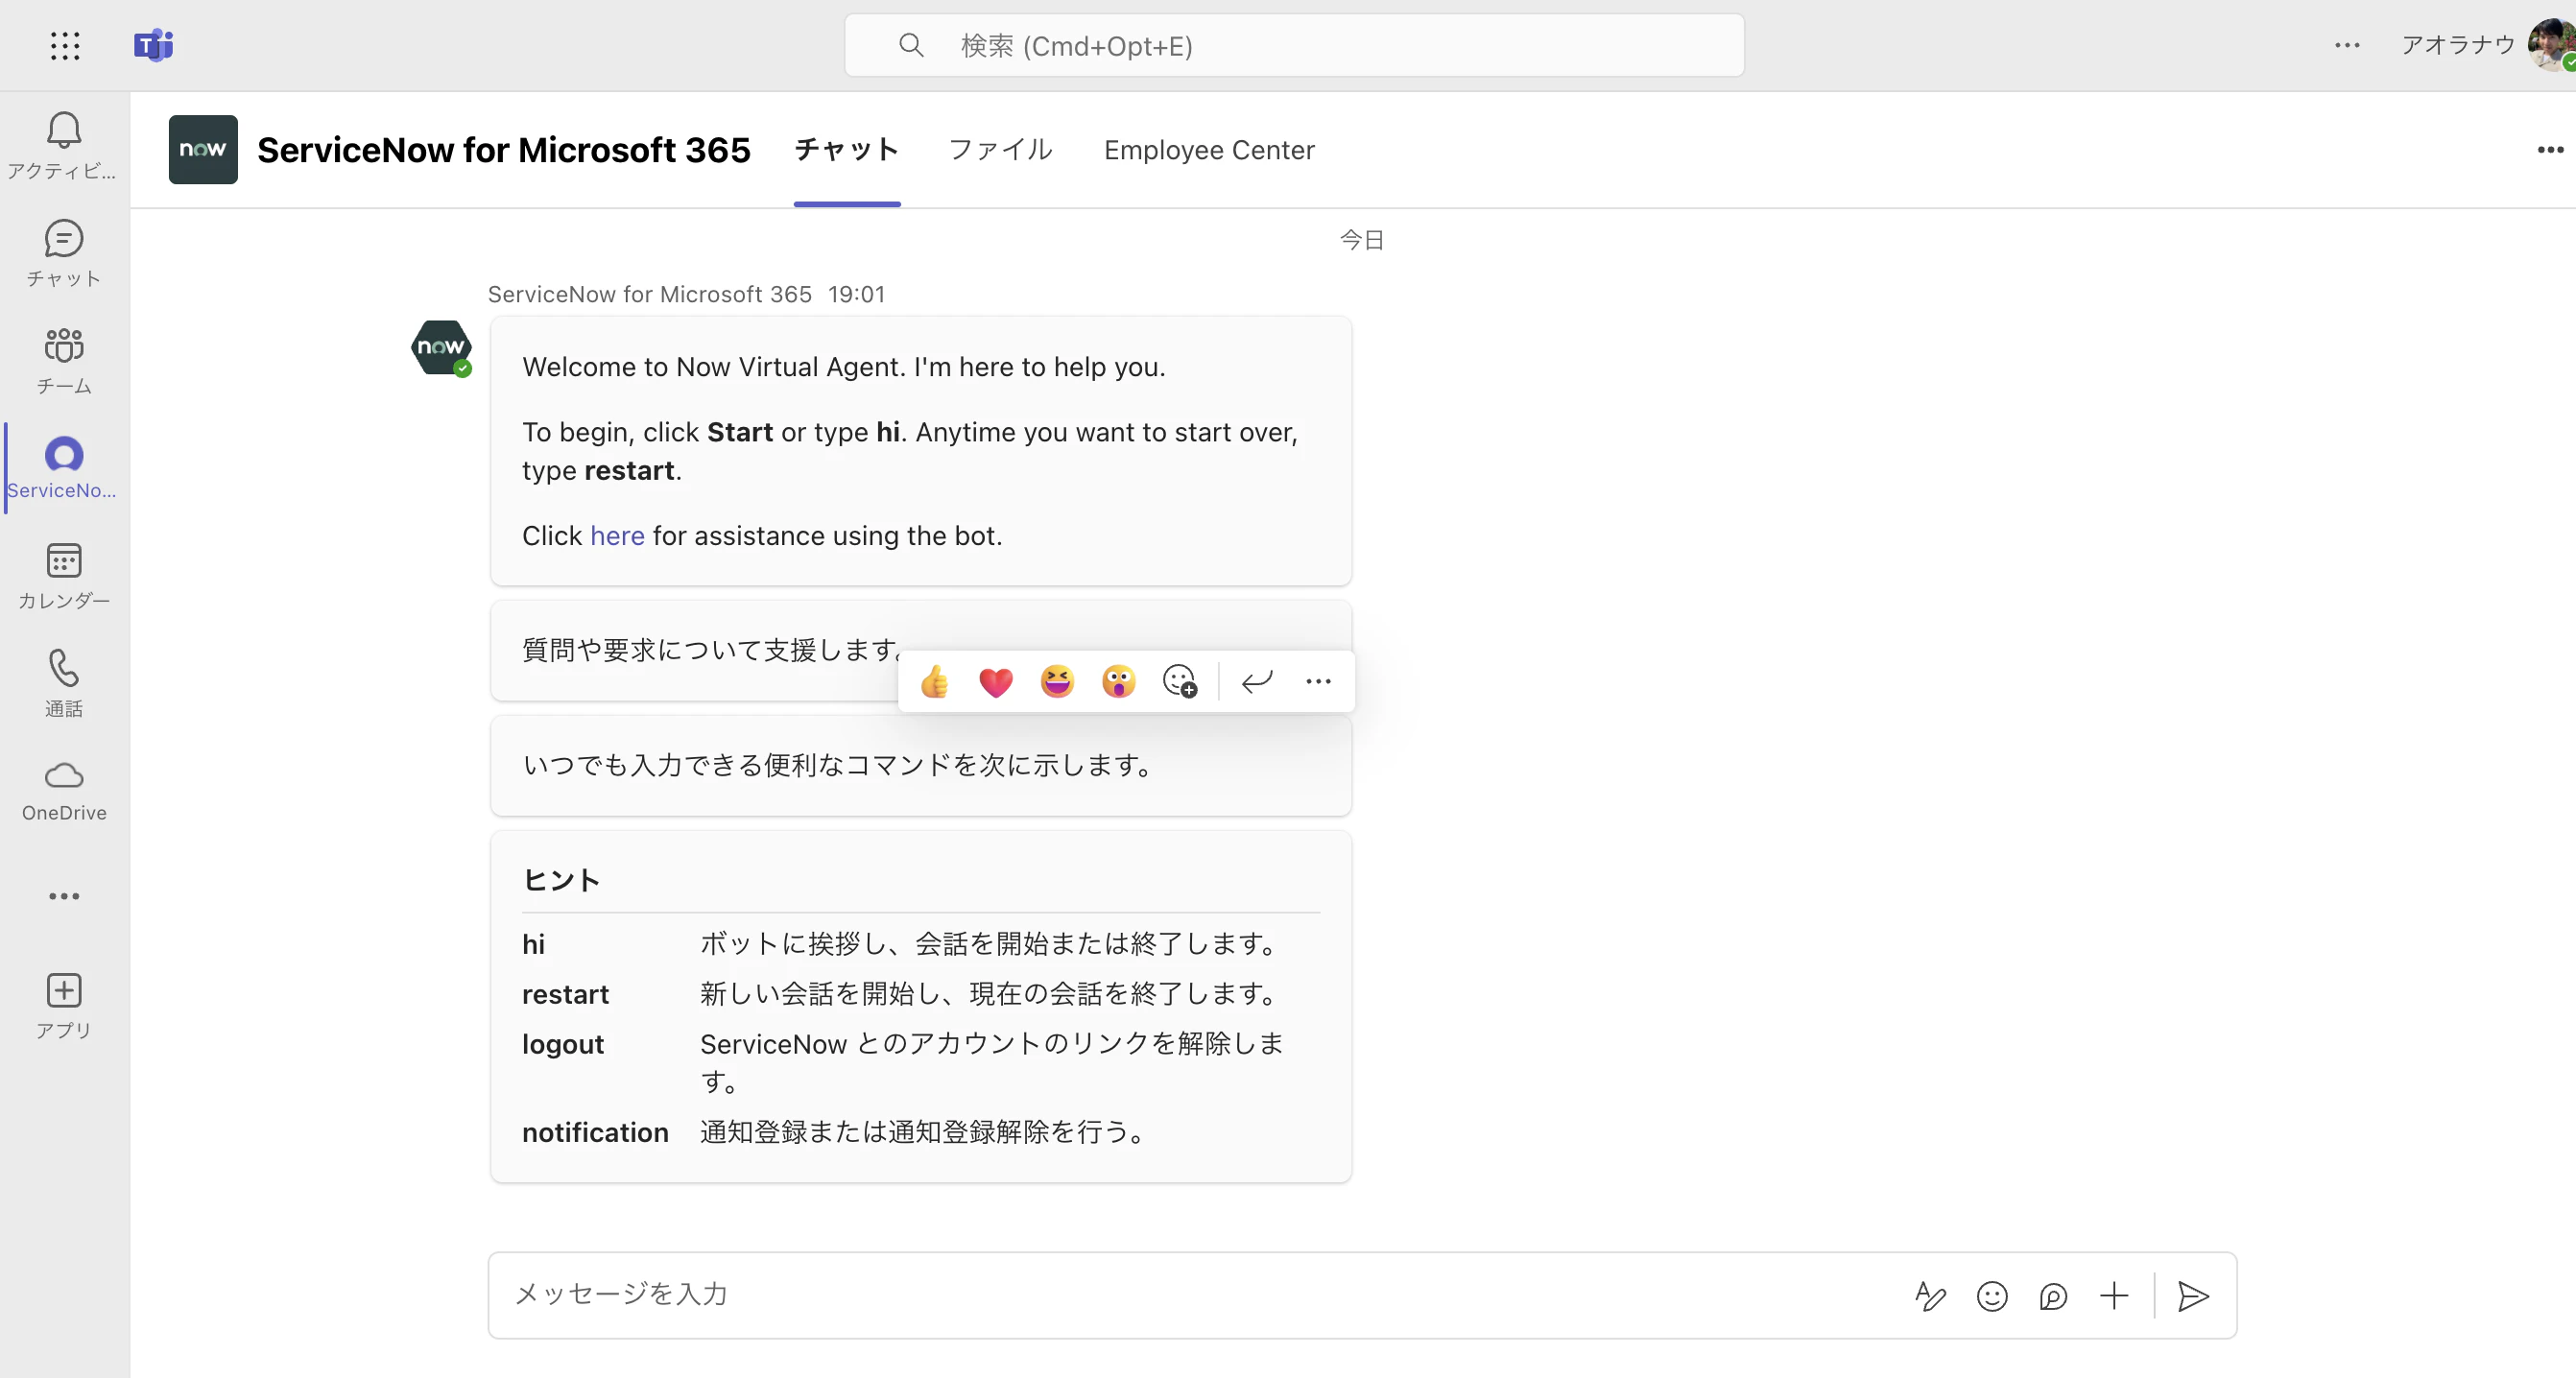Select the ServiceNow app in sidebar
Image resolution: width=2576 pixels, height=1378 pixels.
pos(64,468)
